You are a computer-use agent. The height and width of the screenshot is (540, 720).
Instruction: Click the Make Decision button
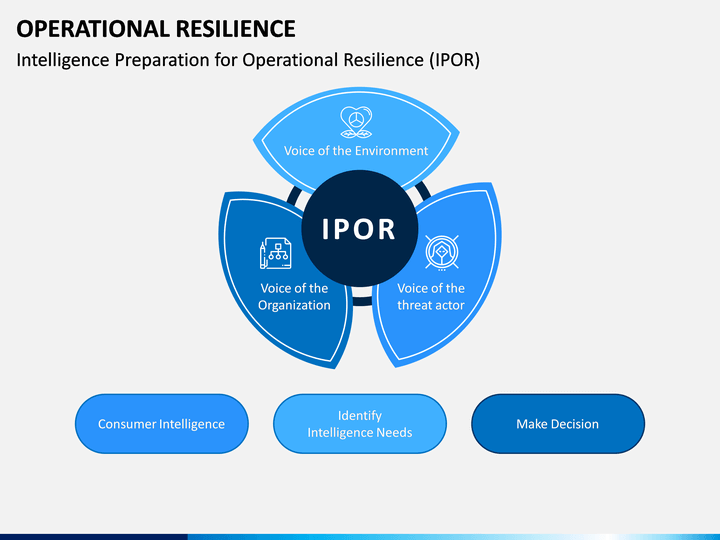(x=558, y=424)
